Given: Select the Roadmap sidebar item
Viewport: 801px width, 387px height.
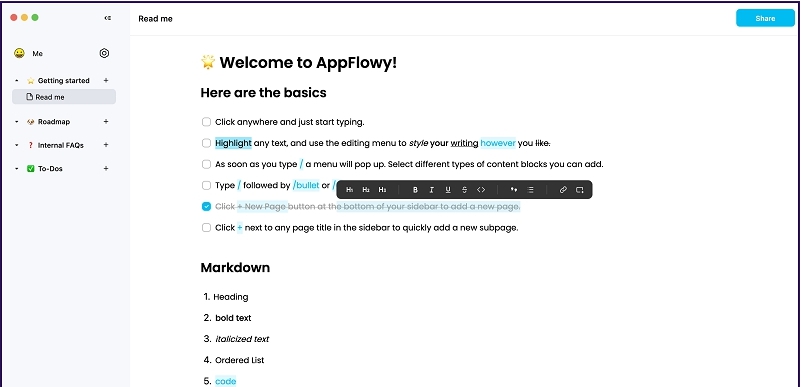Looking at the screenshot, I should pos(54,122).
